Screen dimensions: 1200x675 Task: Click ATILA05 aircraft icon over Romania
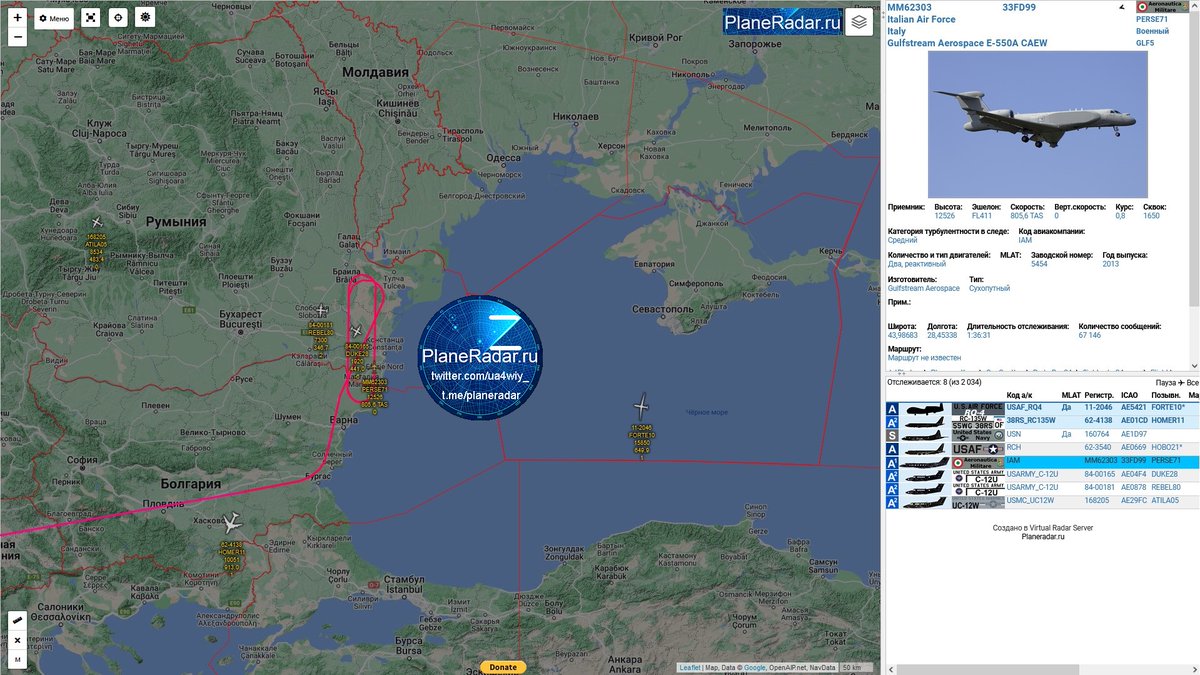click(97, 222)
